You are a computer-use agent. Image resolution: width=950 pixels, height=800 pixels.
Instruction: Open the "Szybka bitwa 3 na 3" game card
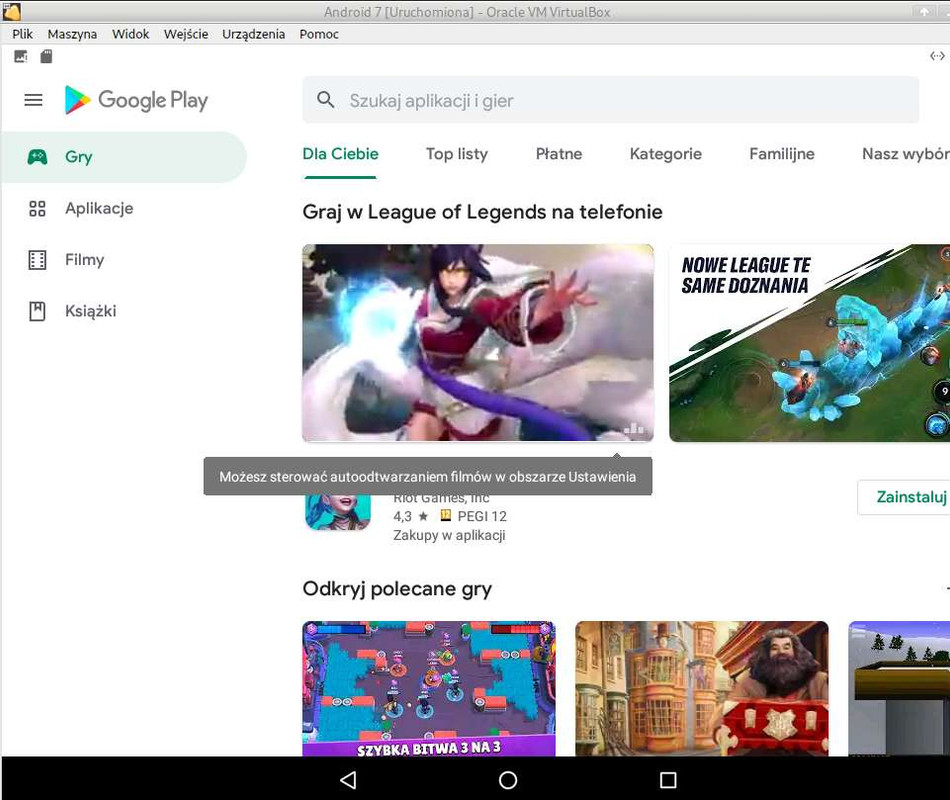coord(429,688)
